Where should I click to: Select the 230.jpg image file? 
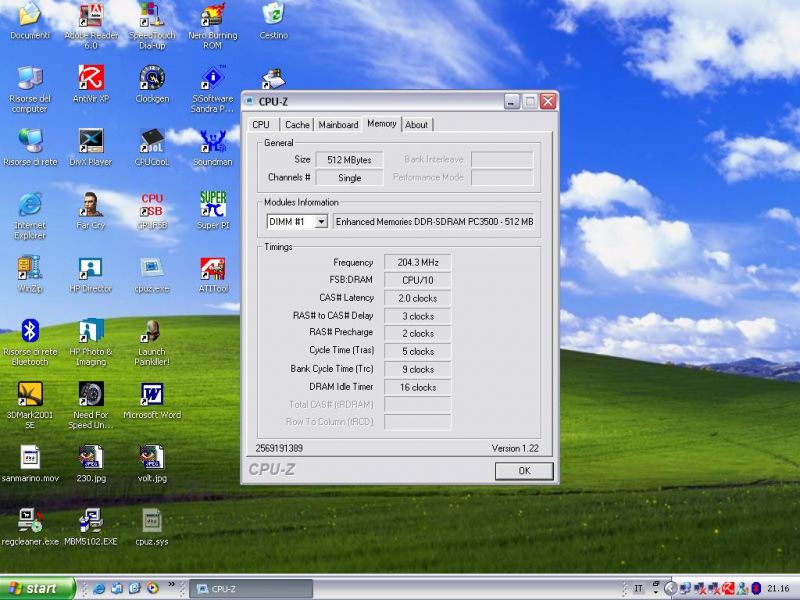coord(91,464)
